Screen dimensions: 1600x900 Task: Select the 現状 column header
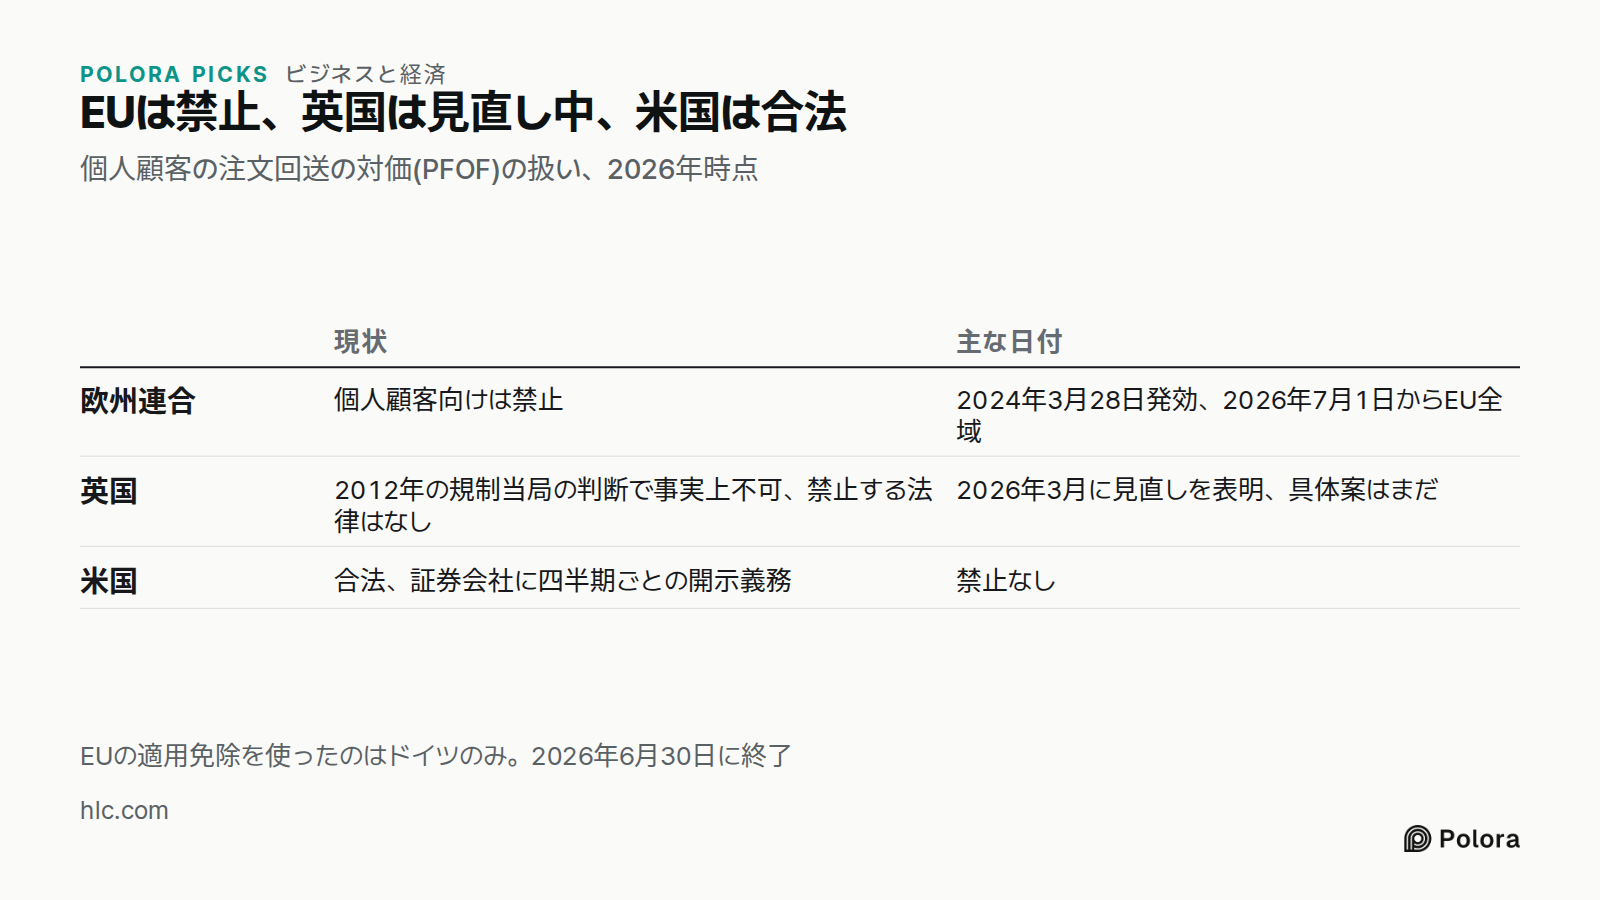click(x=360, y=342)
